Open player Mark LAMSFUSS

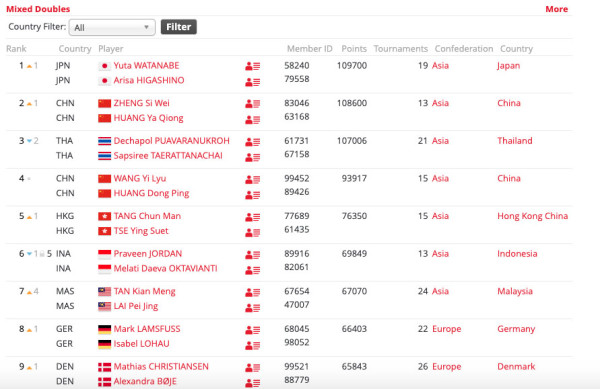147,329
